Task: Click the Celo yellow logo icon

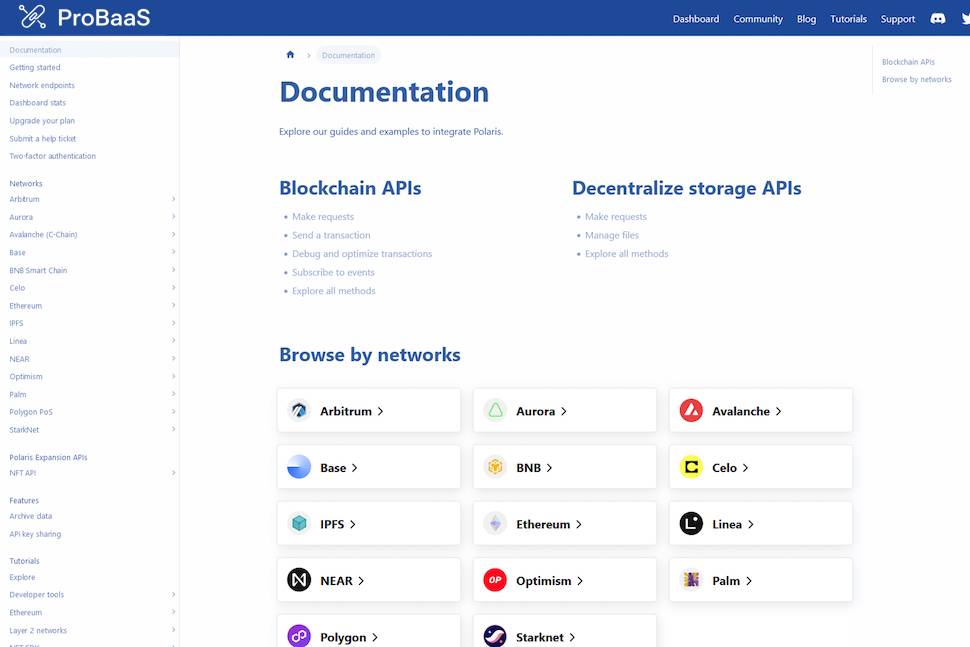Action: click(691, 467)
